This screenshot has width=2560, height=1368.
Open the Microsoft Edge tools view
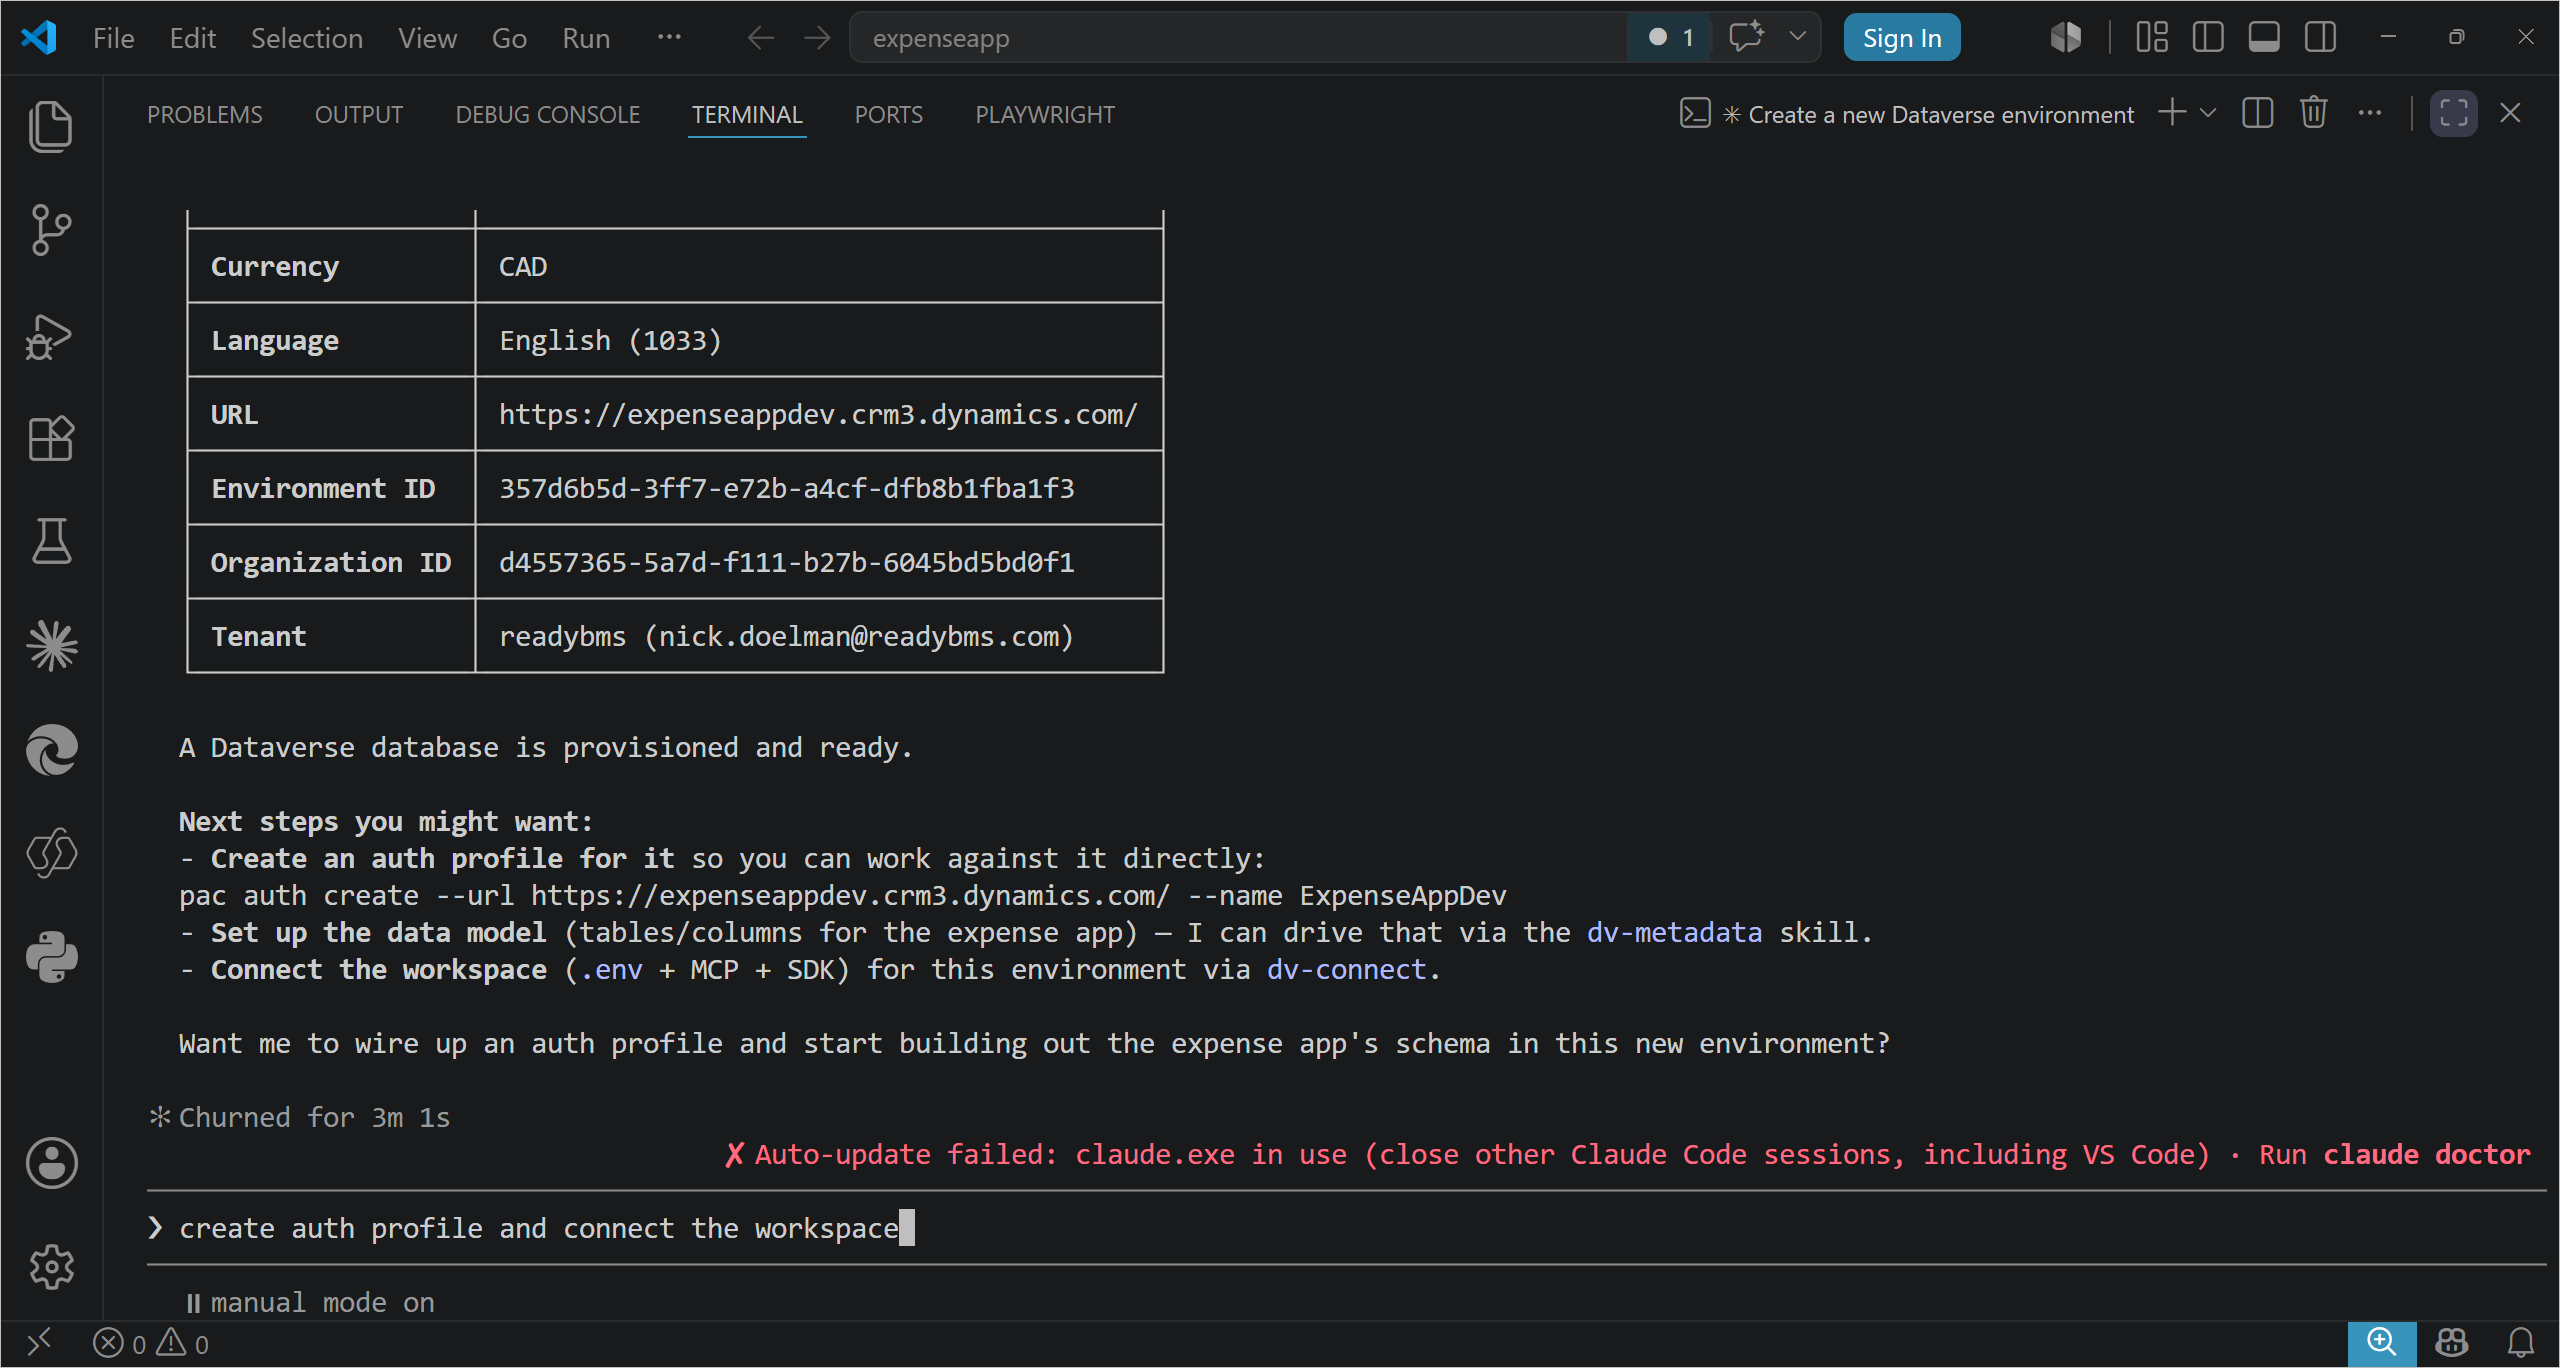pos(51,750)
